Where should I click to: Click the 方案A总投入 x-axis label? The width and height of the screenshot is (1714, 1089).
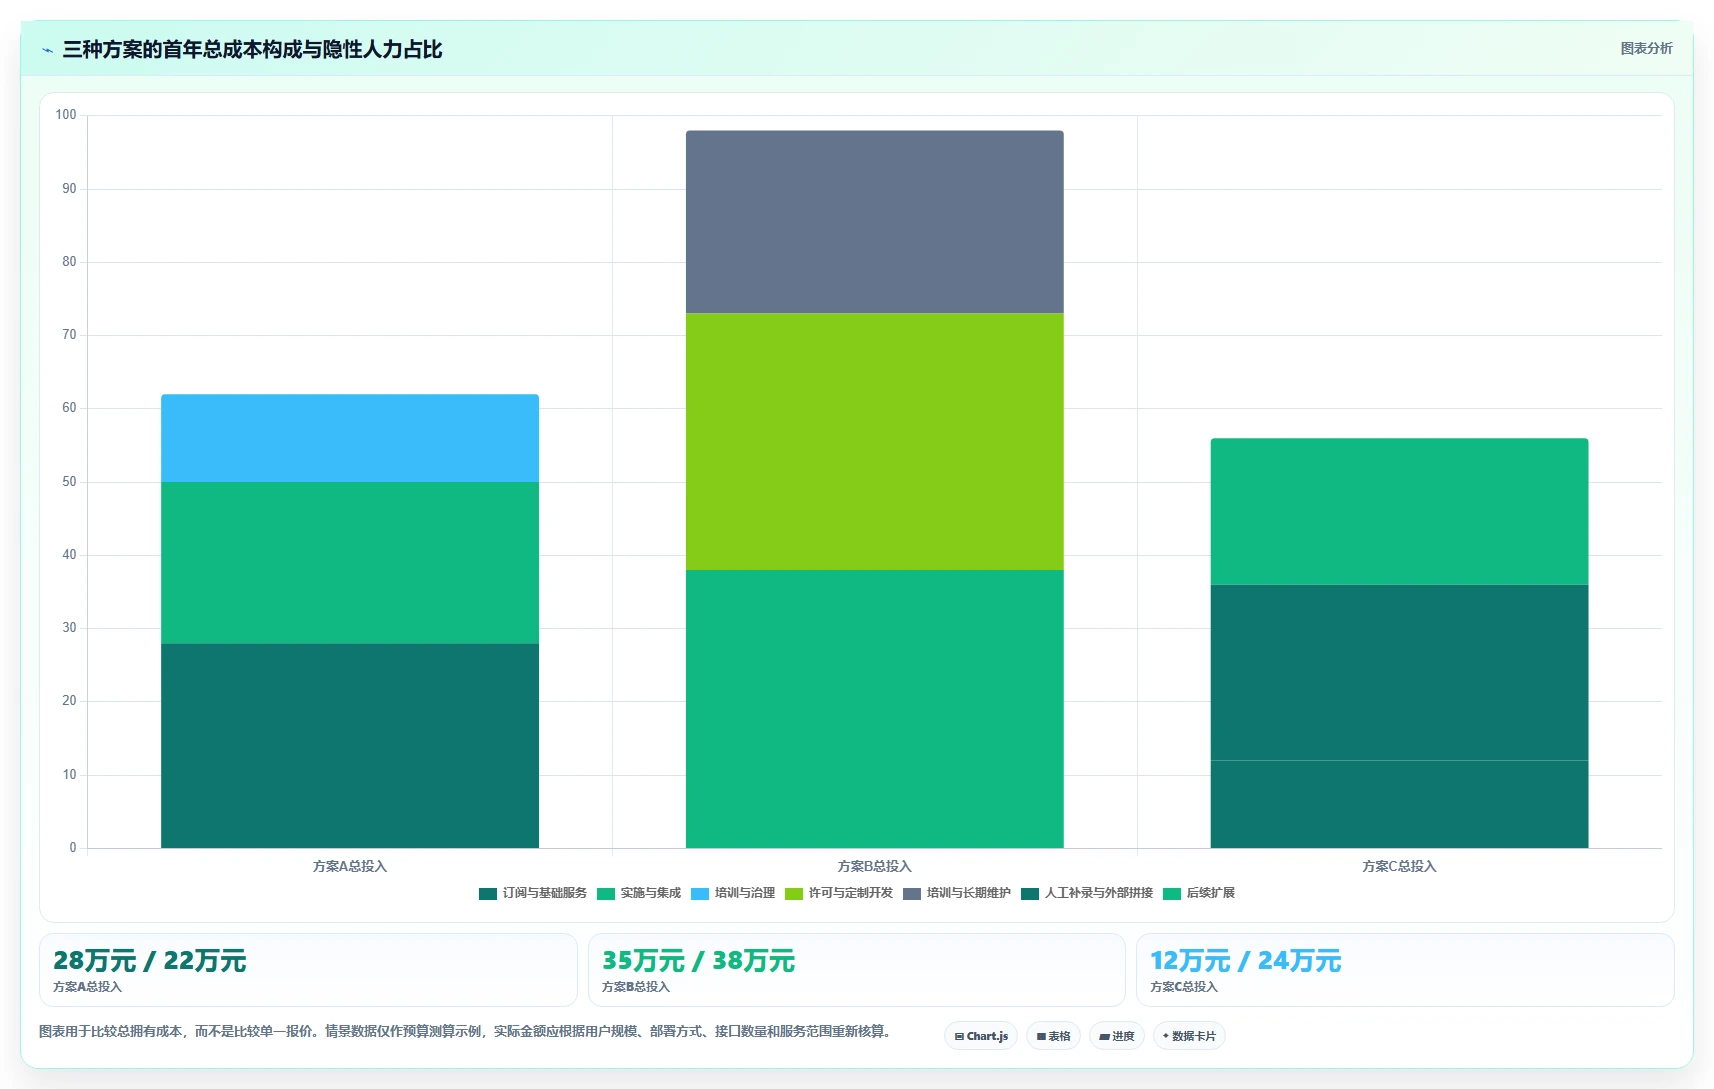(350, 866)
